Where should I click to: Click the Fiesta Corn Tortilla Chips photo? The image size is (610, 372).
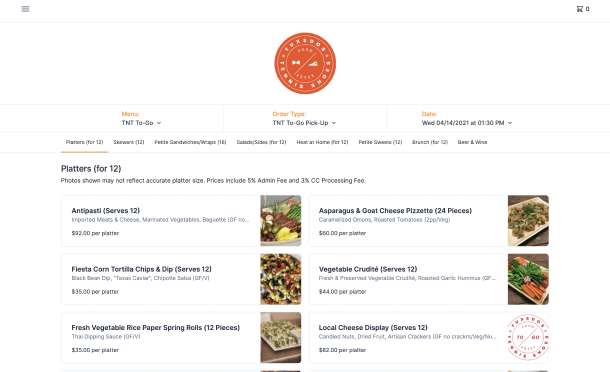point(280,279)
